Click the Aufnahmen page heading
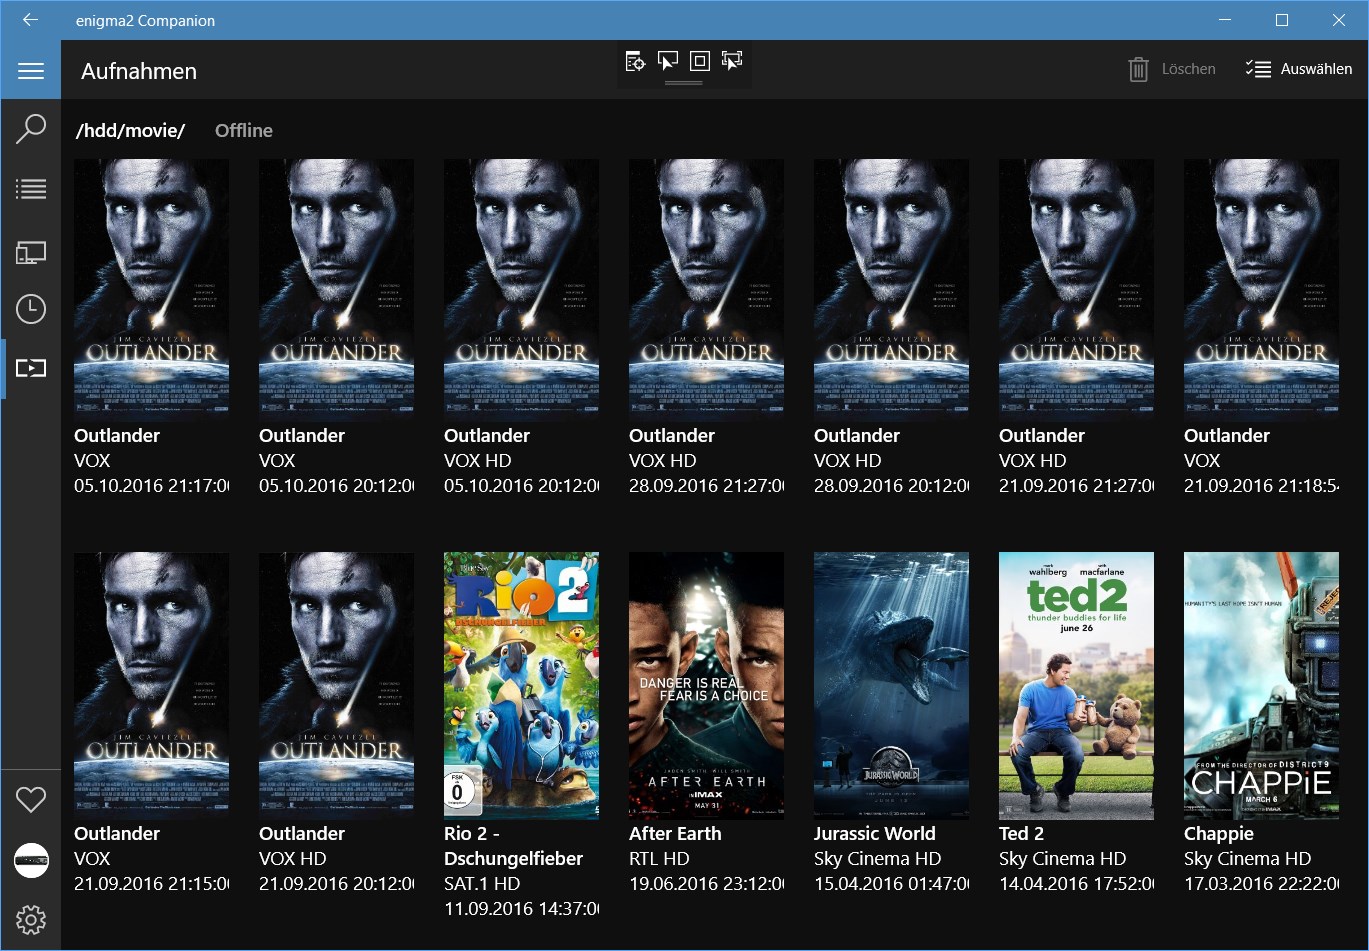Image resolution: width=1369 pixels, height=951 pixels. (x=139, y=71)
